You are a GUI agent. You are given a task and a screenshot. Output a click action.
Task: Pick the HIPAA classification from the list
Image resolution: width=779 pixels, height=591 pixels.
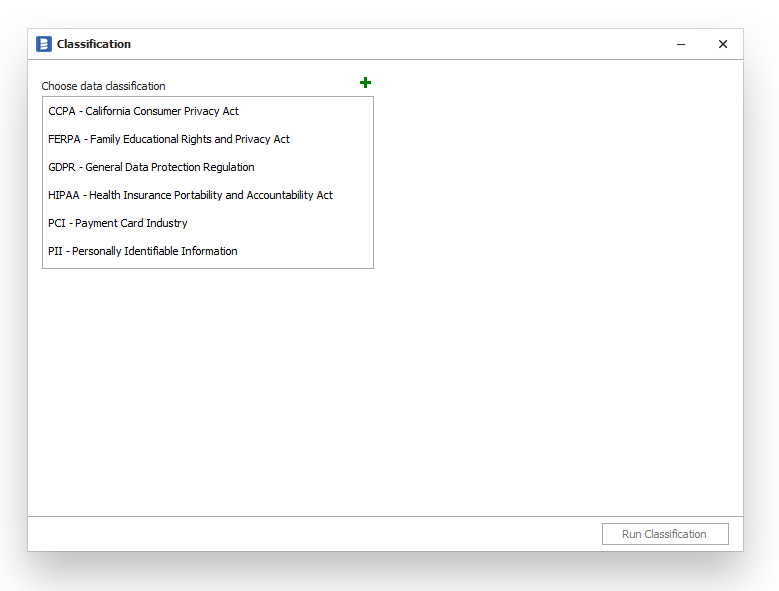pyautogui.click(x=190, y=195)
